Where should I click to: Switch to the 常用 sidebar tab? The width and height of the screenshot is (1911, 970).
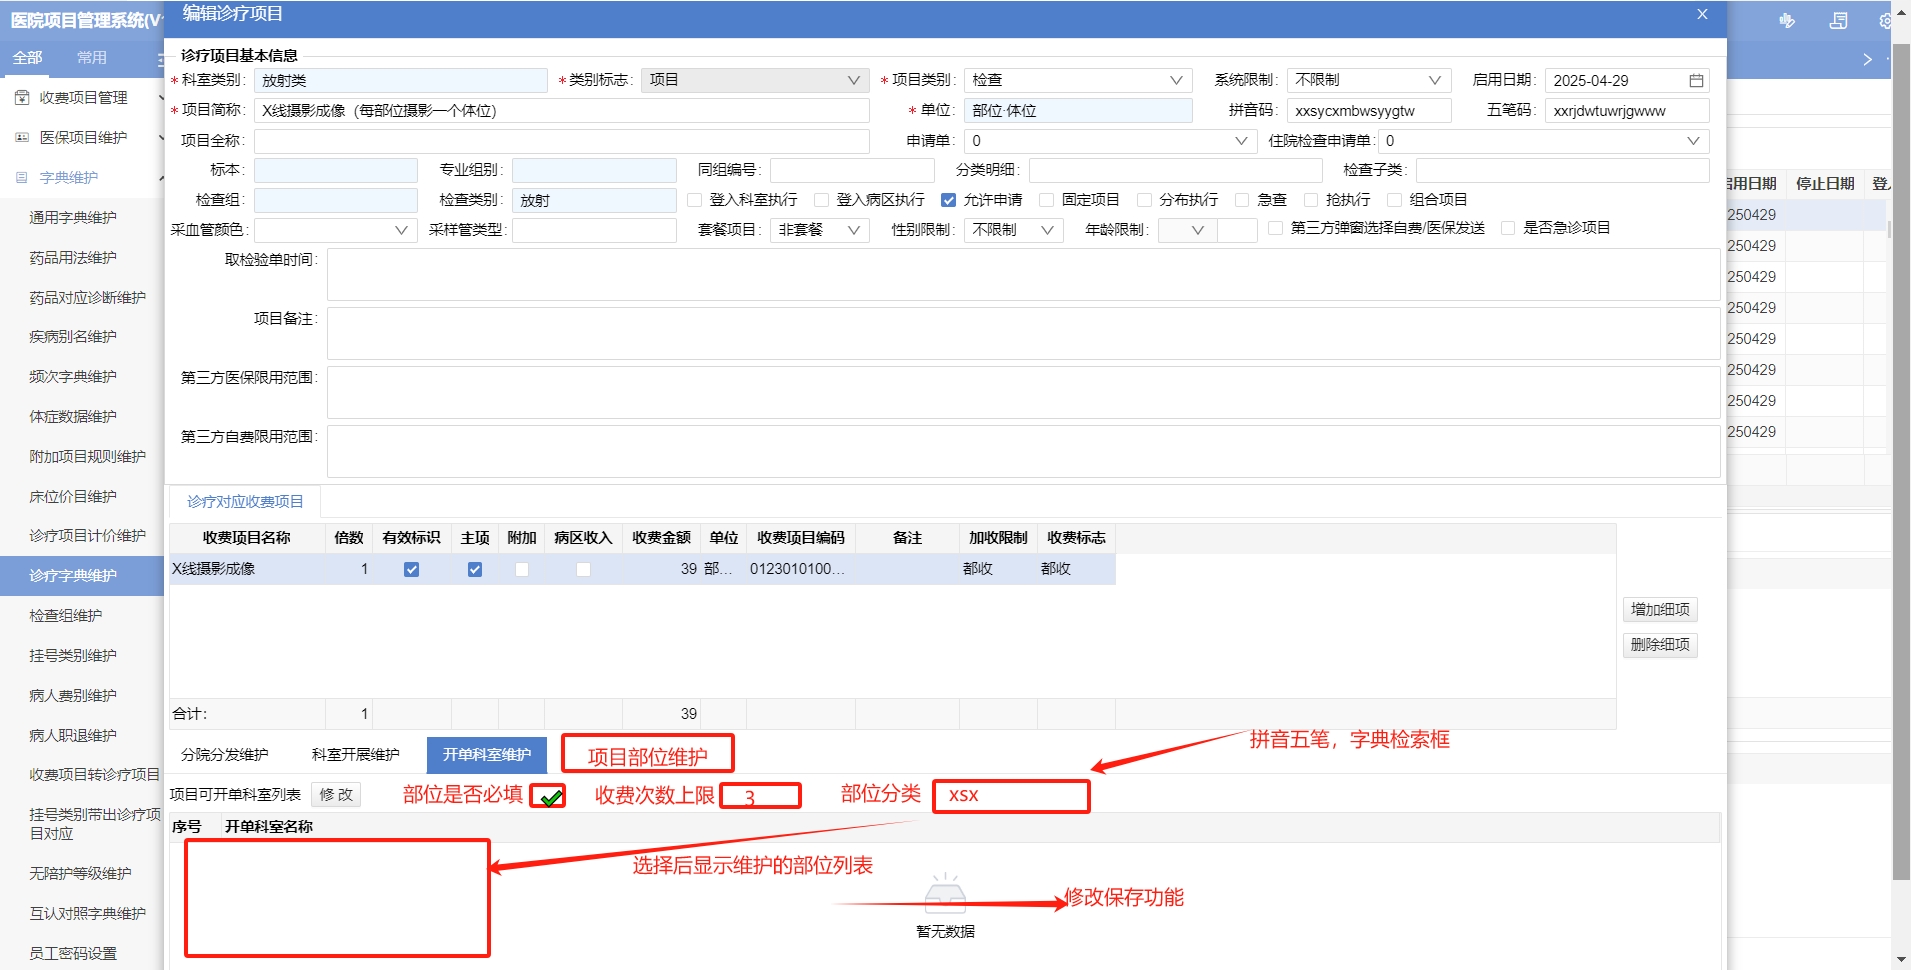click(92, 58)
